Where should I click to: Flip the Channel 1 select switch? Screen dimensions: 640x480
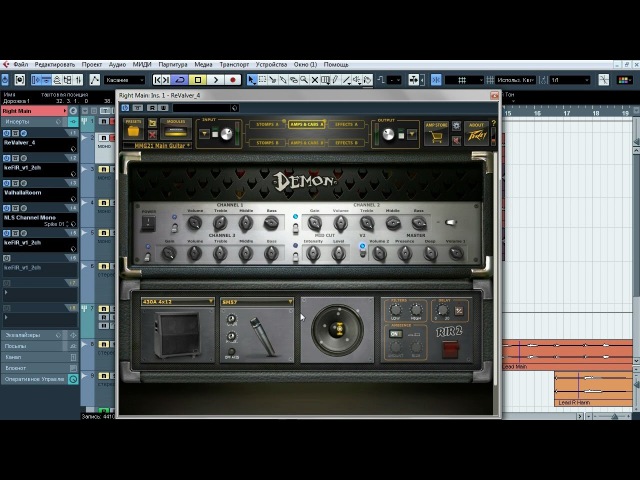pos(173,225)
